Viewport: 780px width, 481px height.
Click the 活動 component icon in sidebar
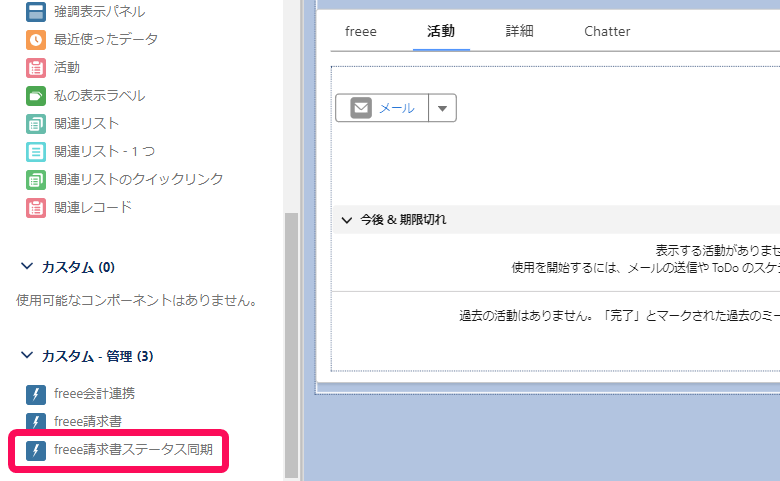36,68
